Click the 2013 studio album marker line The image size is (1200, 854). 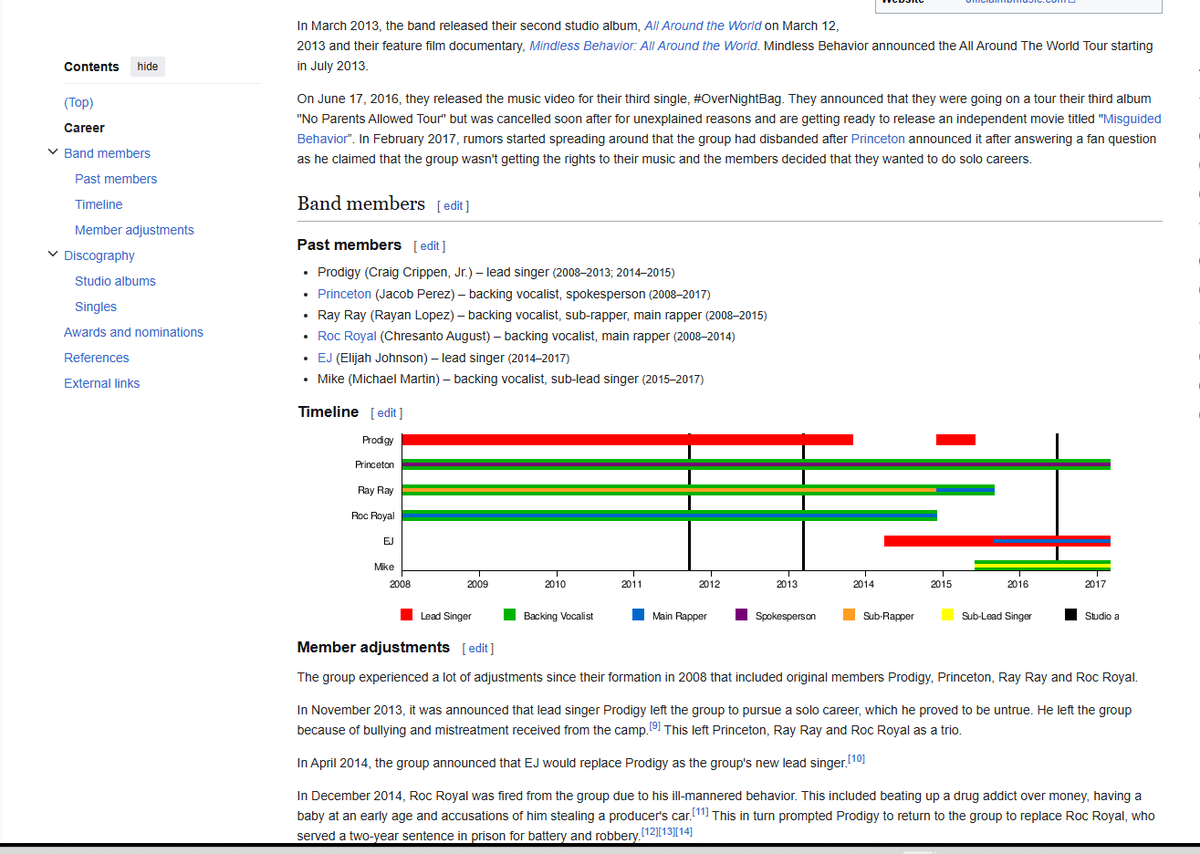pos(803,500)
